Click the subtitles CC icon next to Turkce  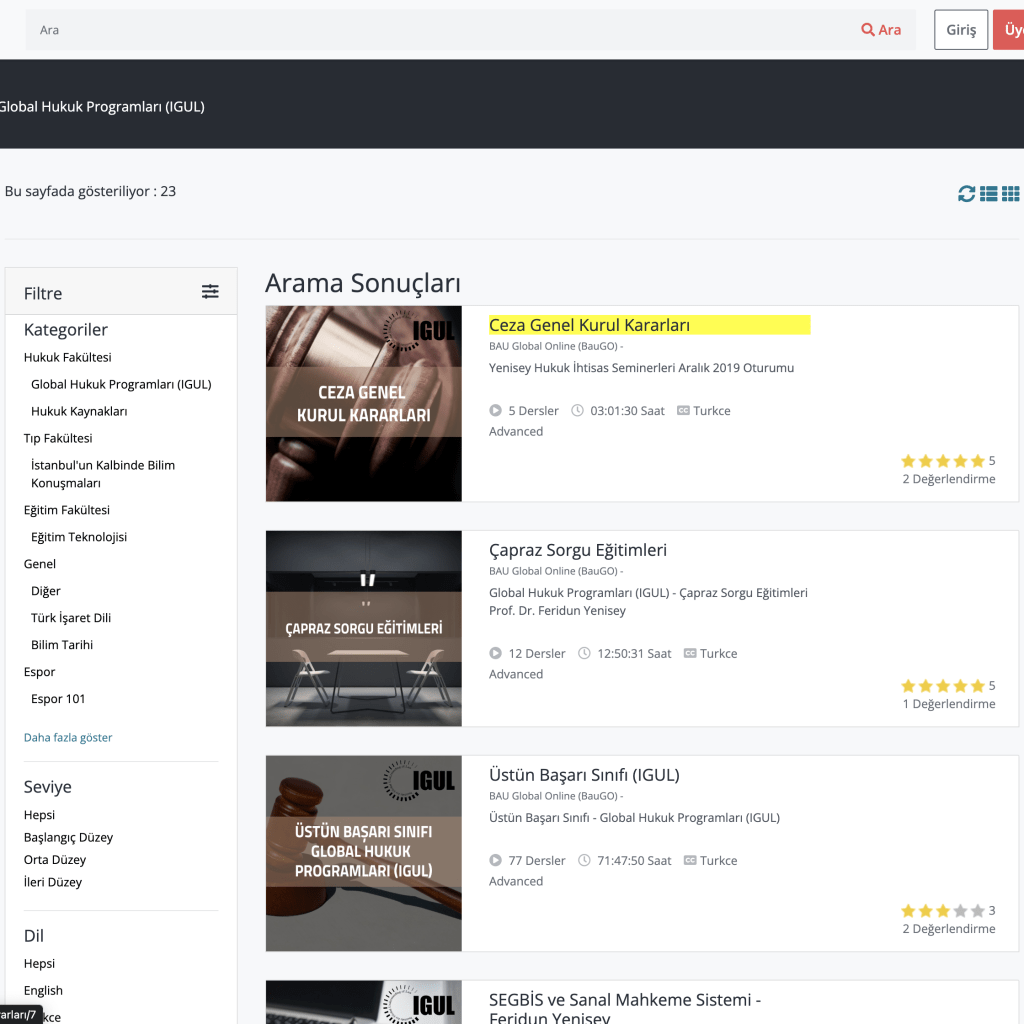[682, 410]
